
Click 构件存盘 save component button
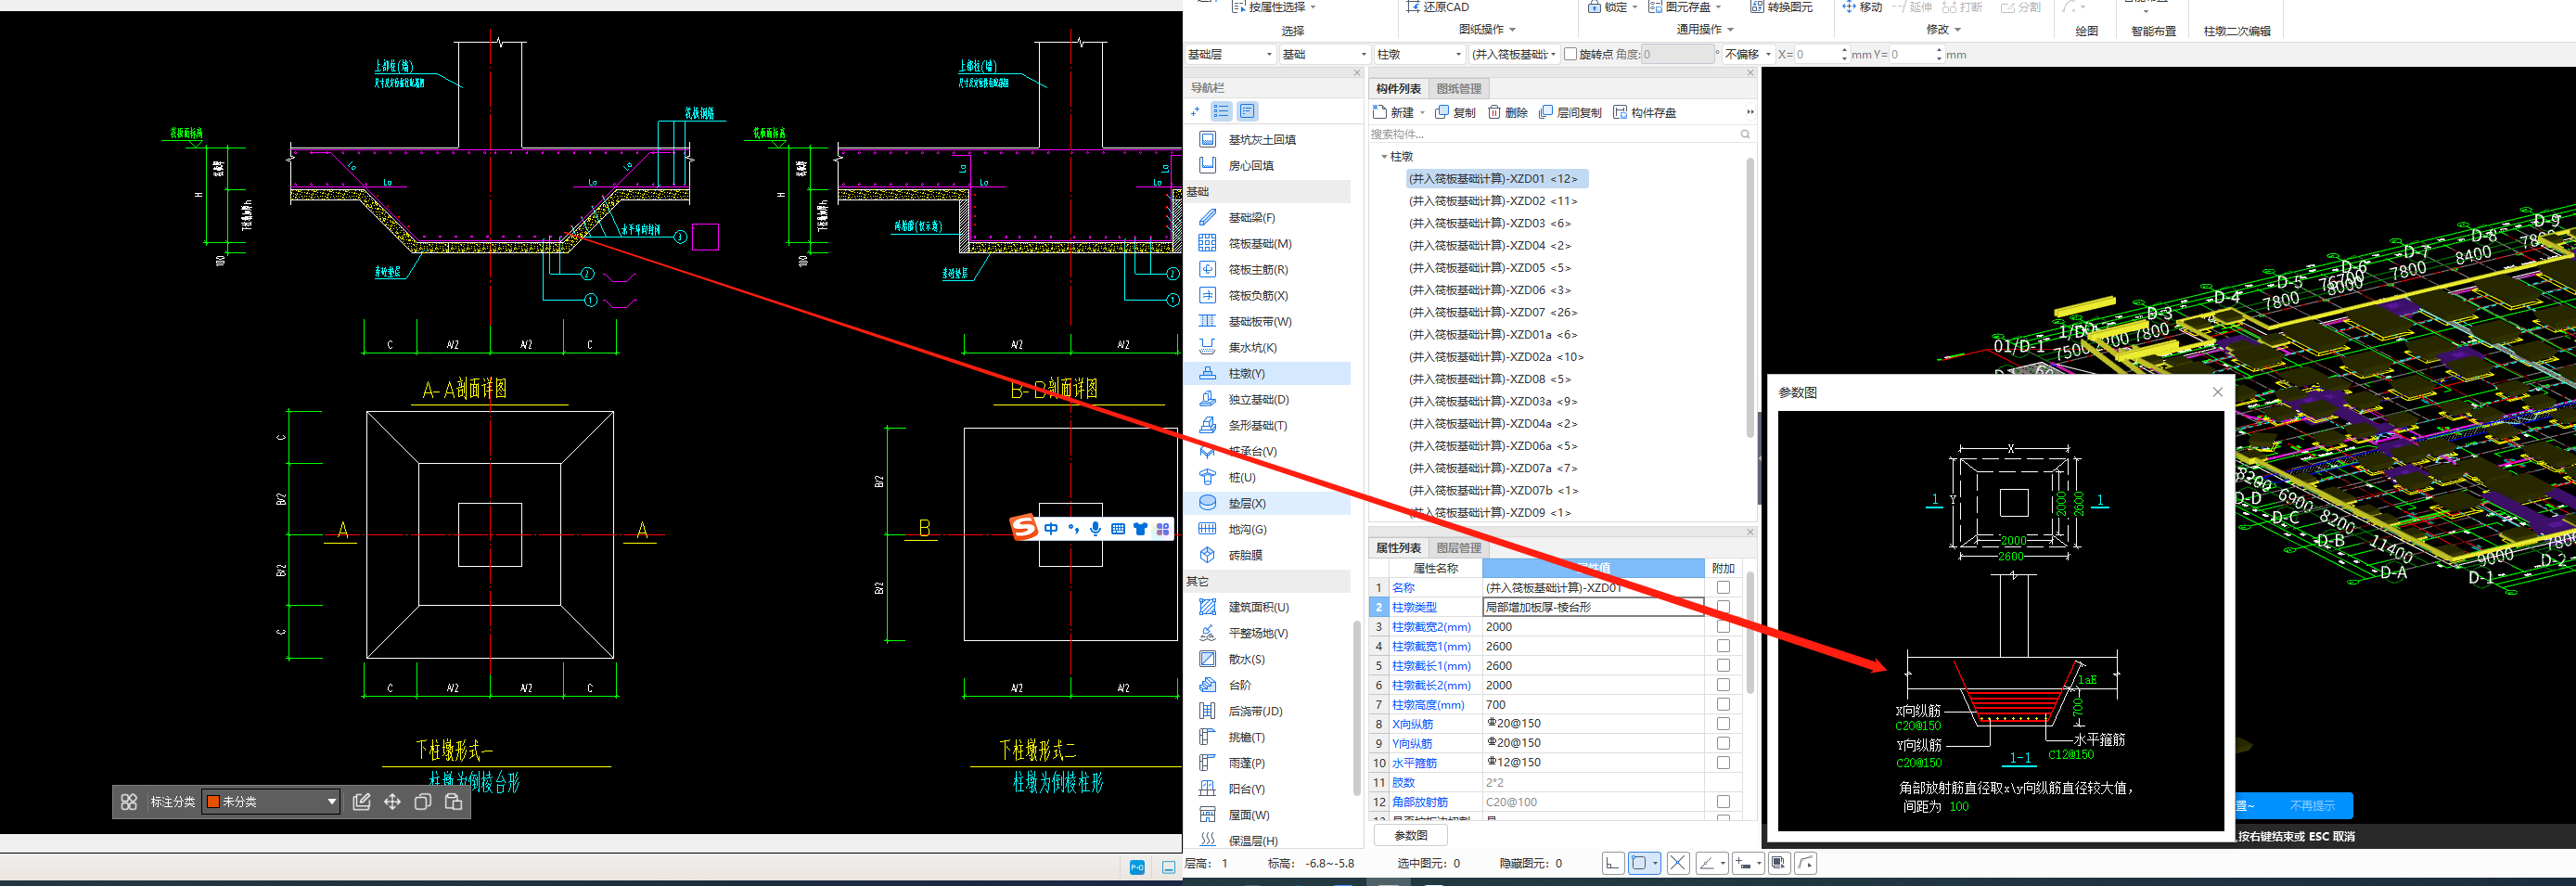pyautogui.click(x=1644, y=112)
